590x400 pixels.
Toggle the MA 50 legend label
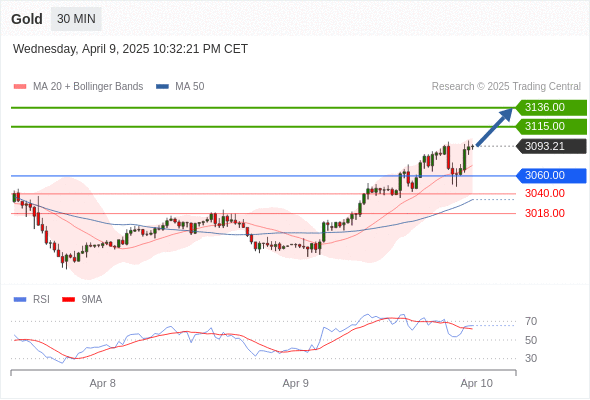click(x=190, y=87)
